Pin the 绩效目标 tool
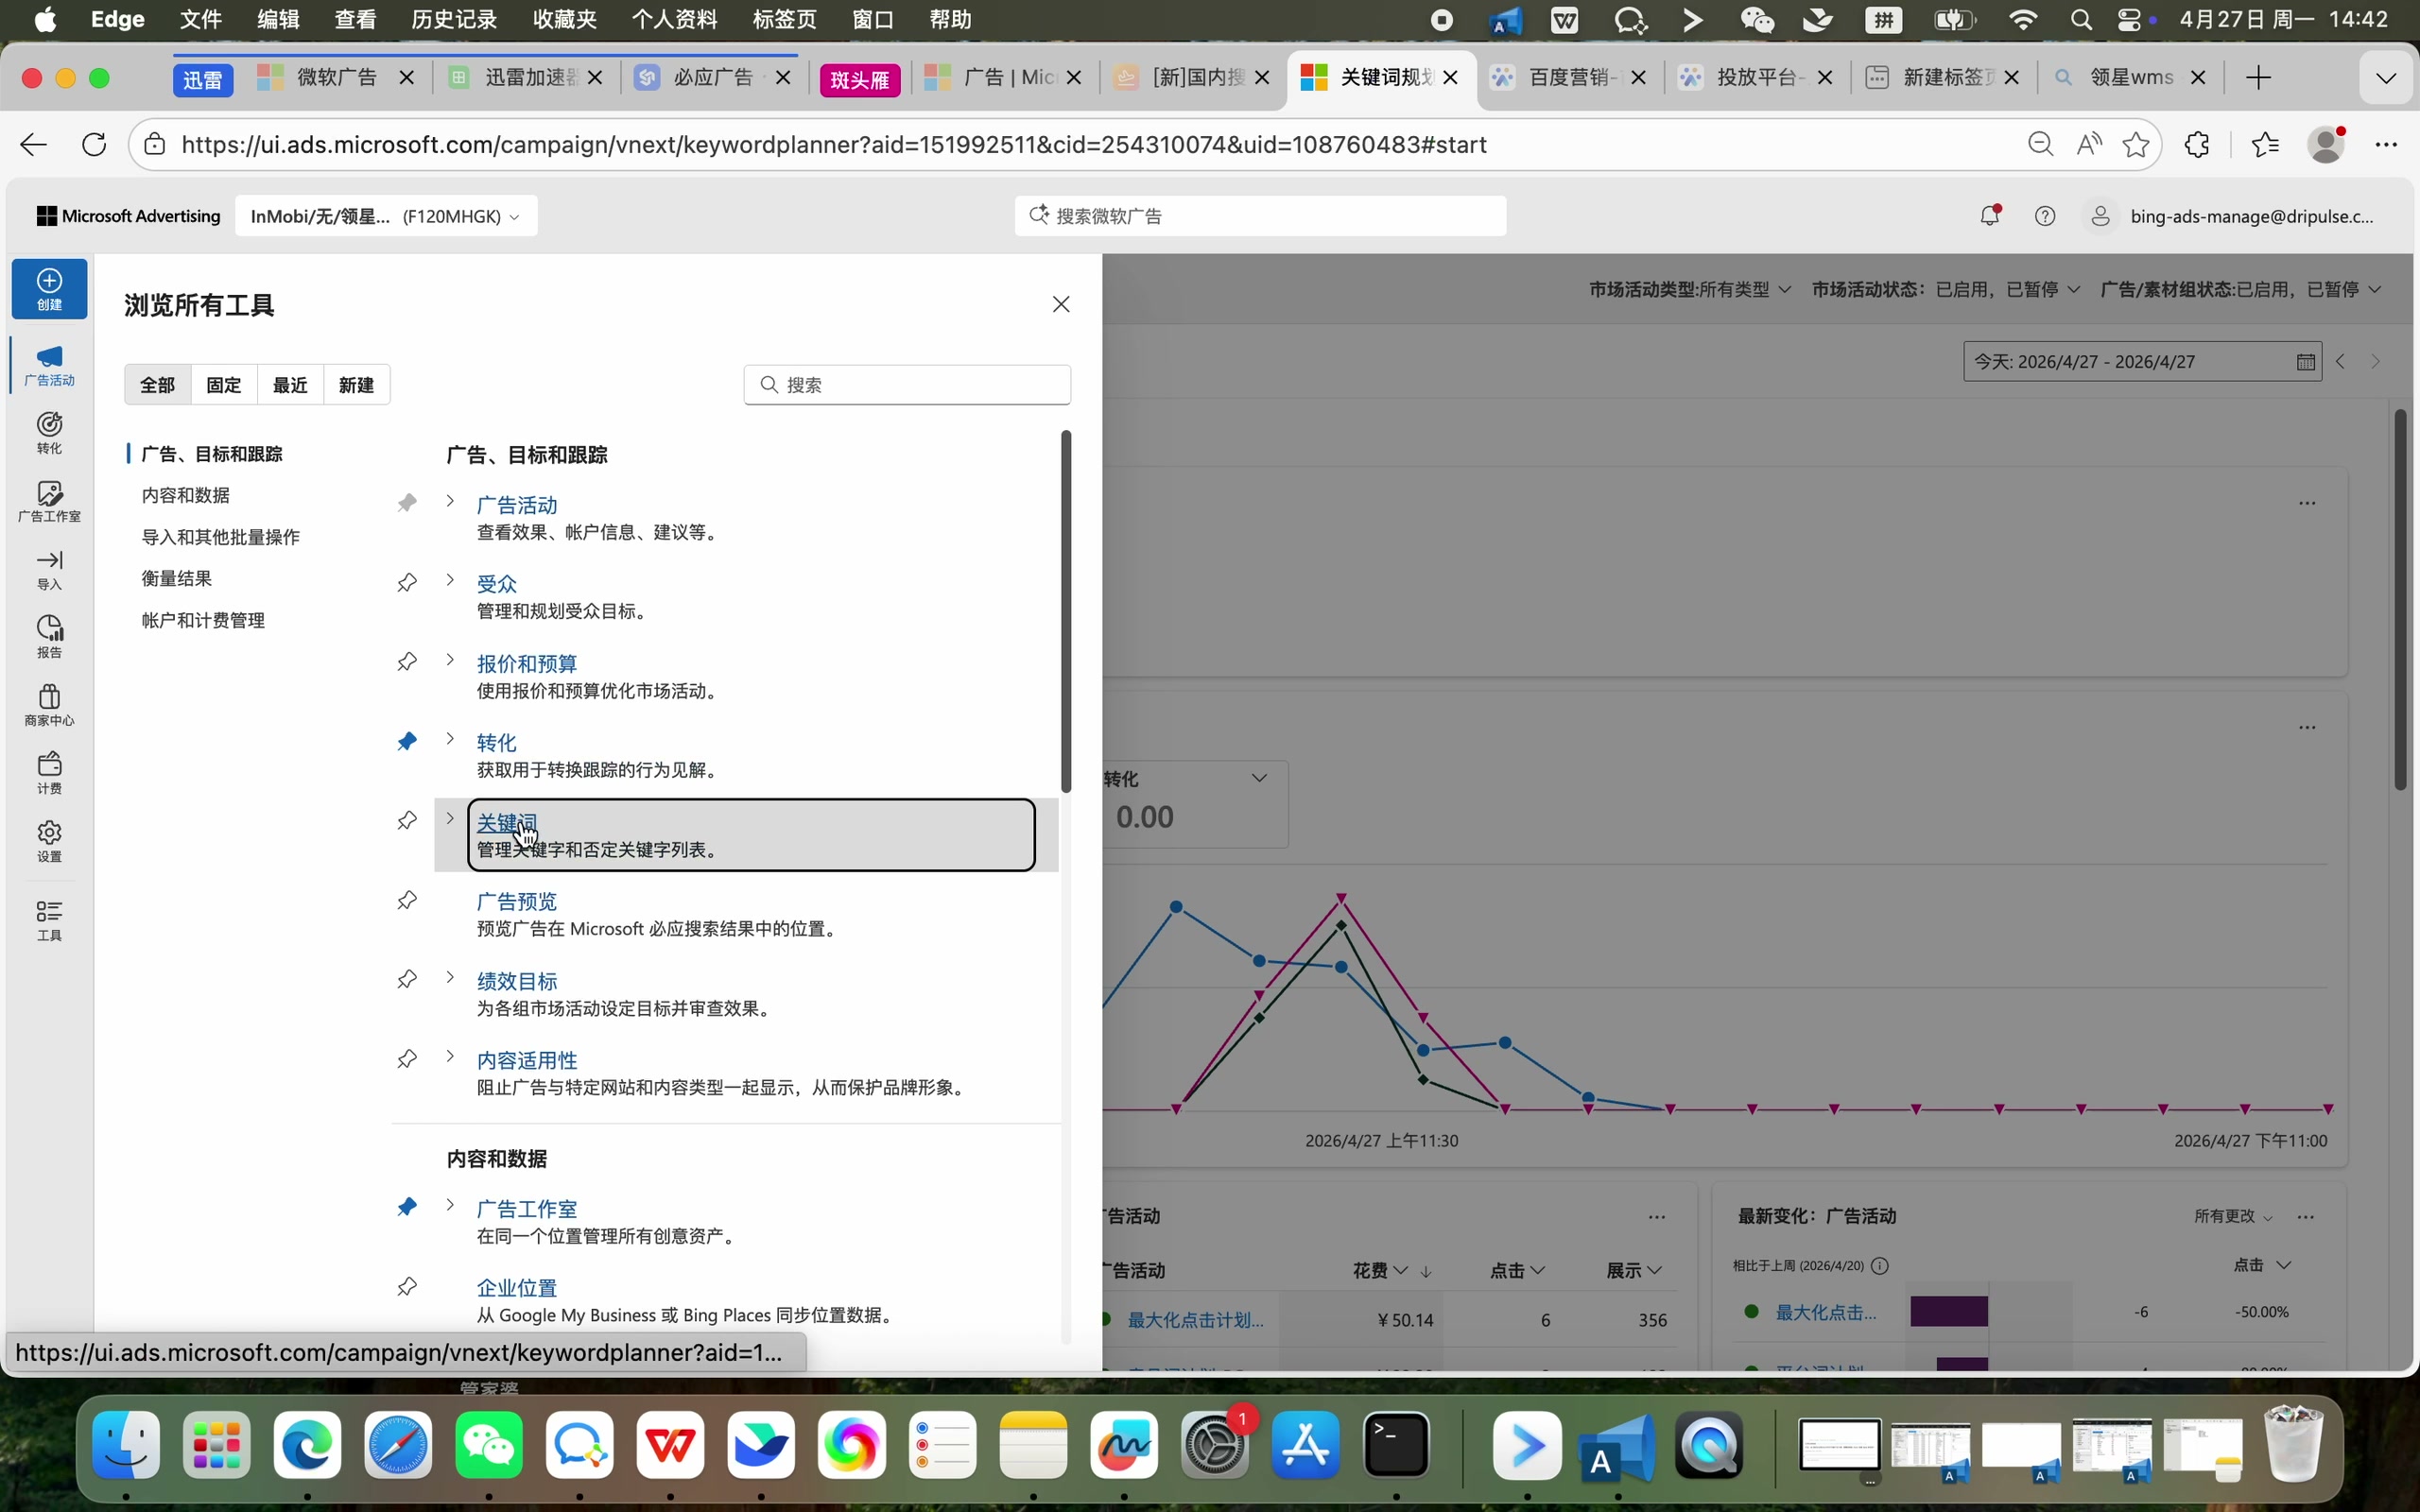 [x=407, y=979]
